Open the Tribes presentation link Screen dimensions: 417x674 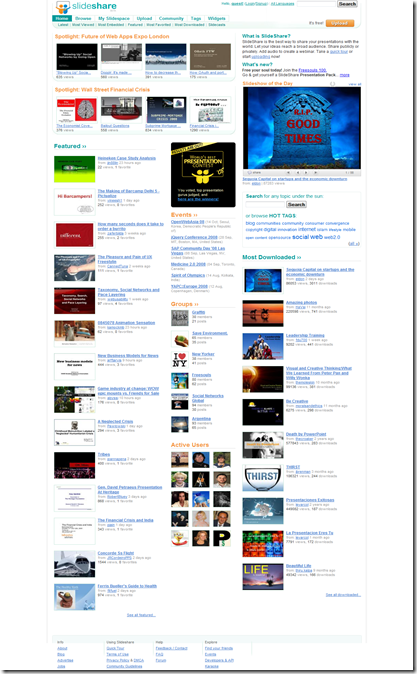104,454
